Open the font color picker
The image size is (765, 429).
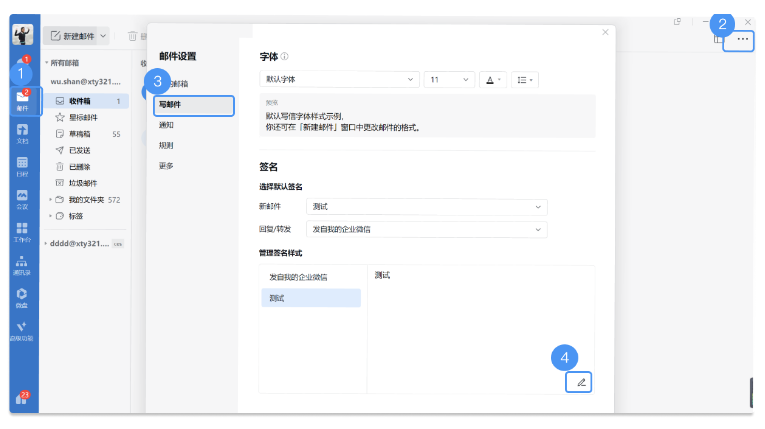coord(493,79)
